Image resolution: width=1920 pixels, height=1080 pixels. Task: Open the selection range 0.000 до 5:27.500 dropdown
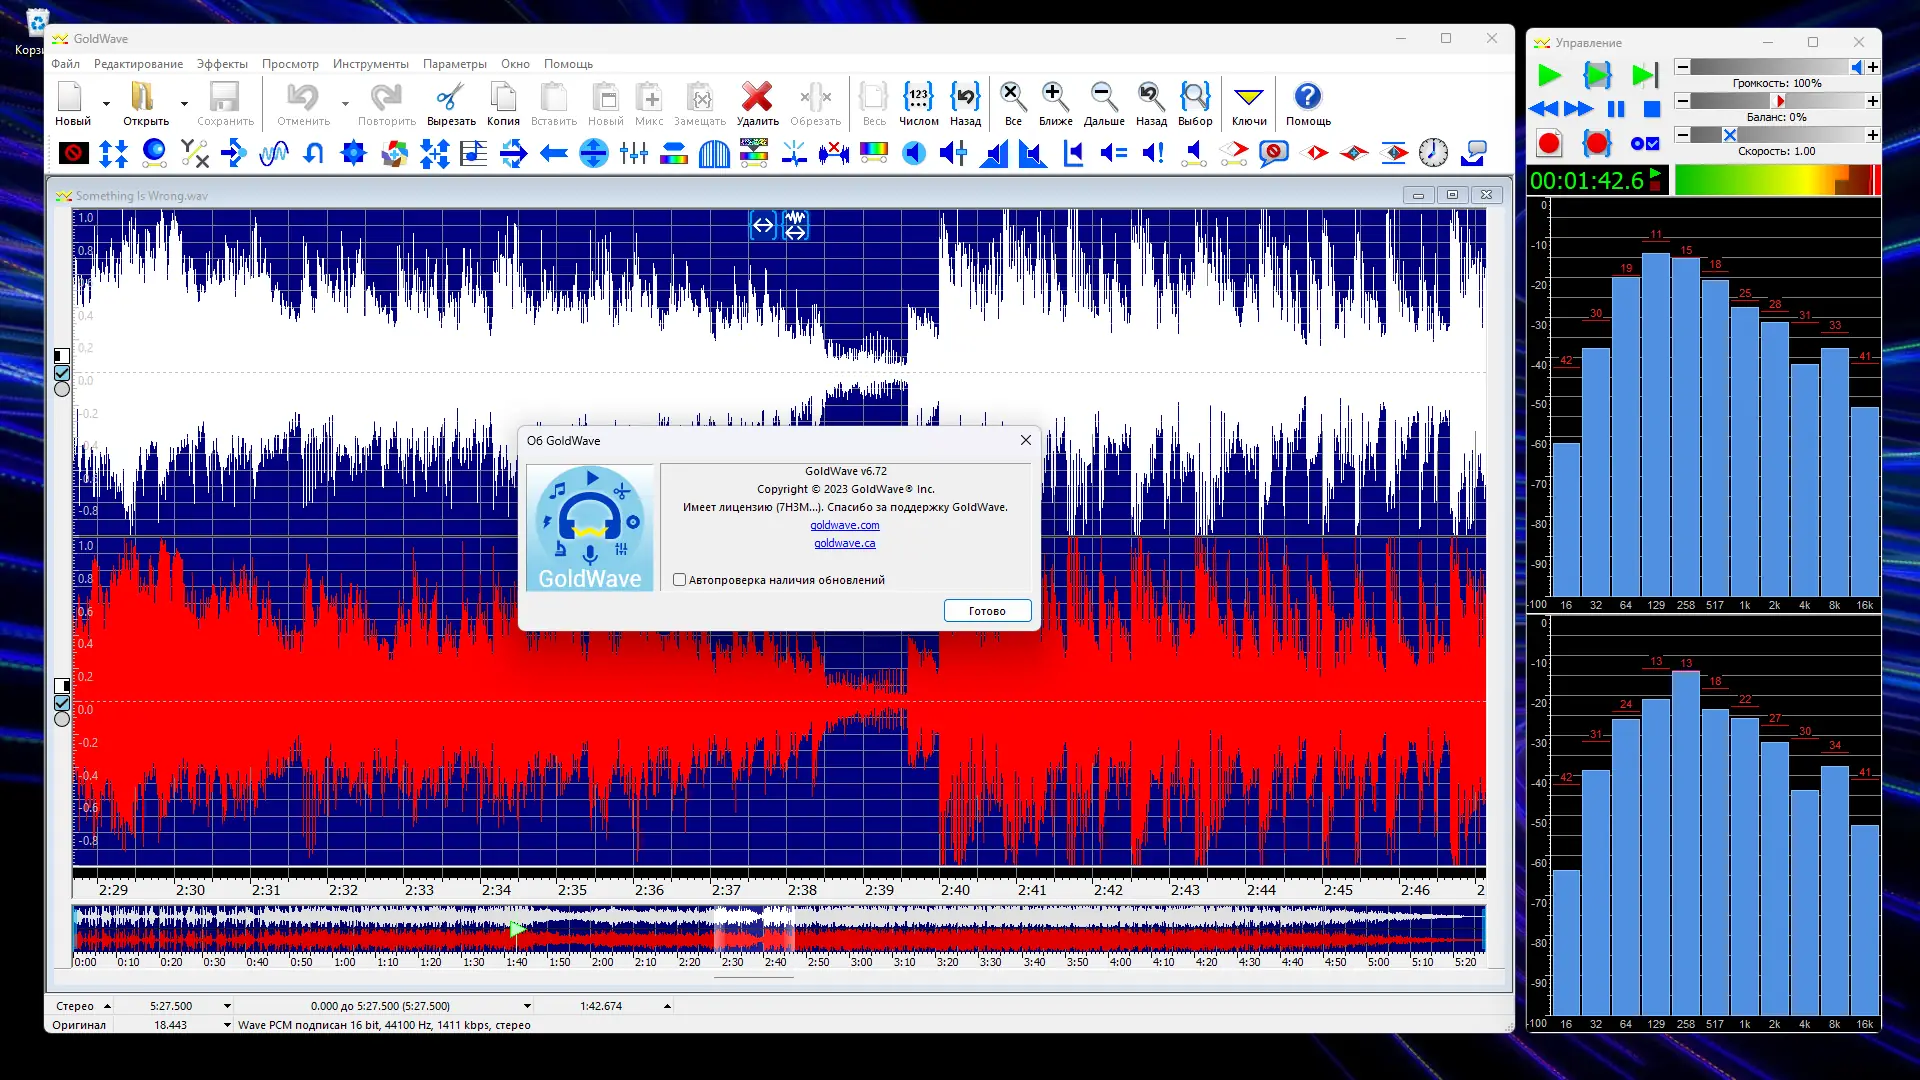[x=527, y=1006]
